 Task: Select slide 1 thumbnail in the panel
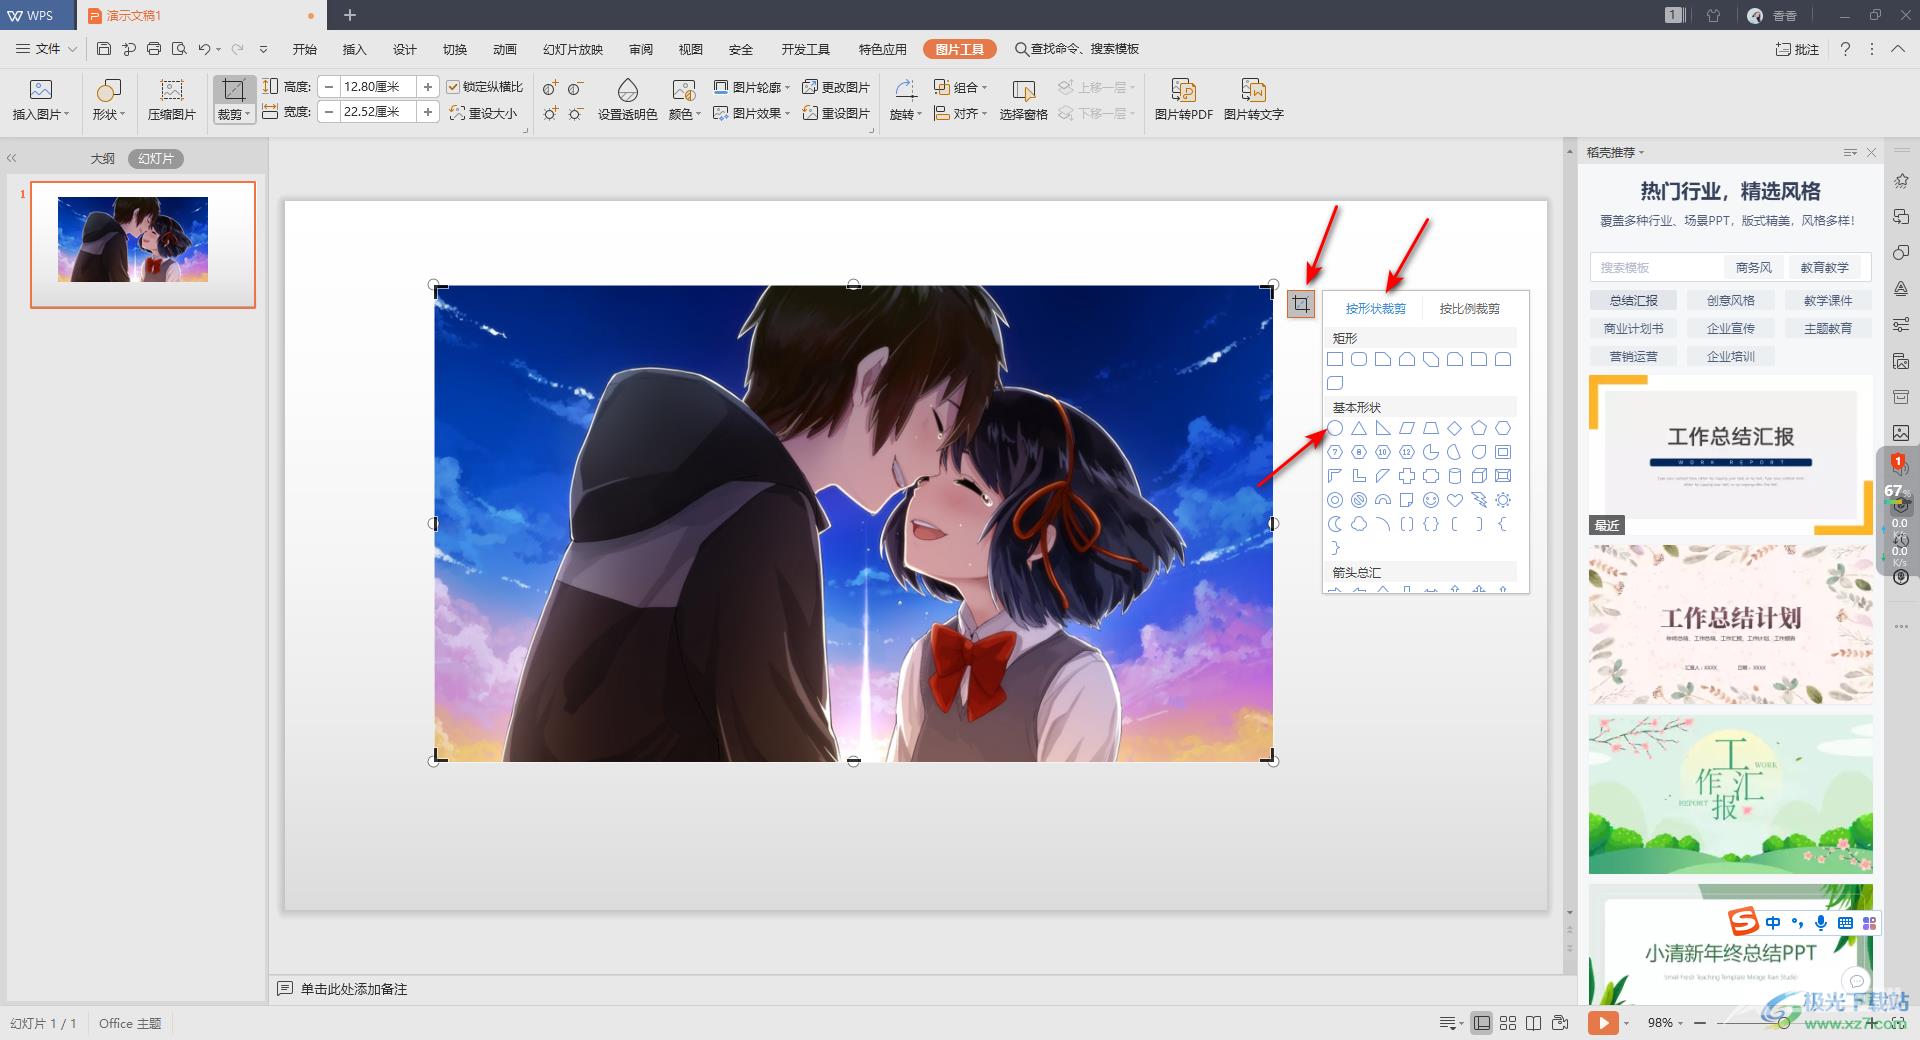(x=143, y=244)
